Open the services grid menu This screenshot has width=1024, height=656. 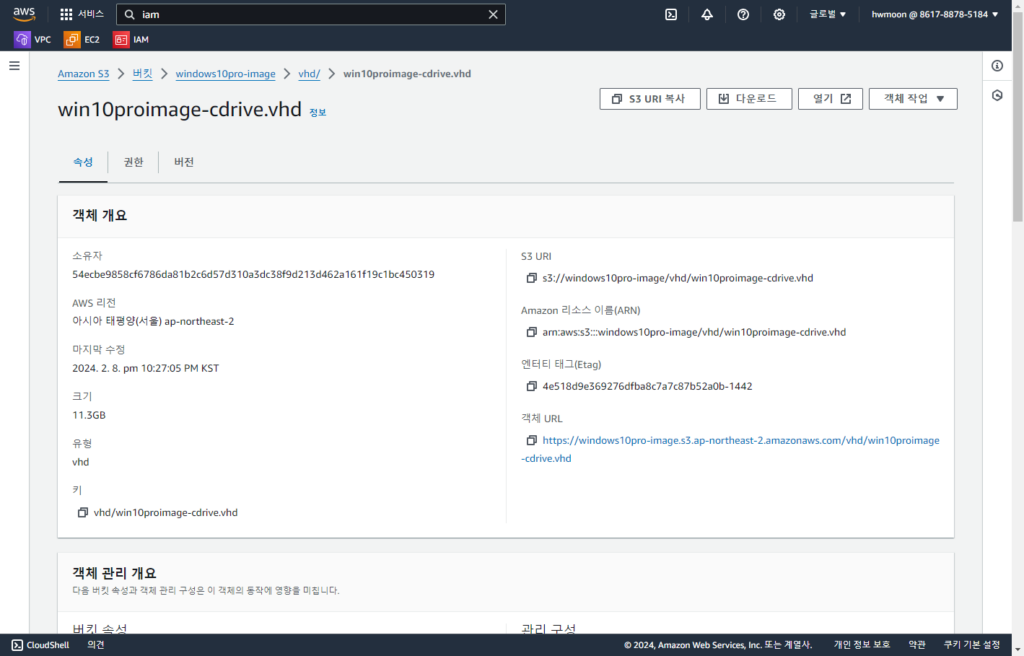[82, 14]
